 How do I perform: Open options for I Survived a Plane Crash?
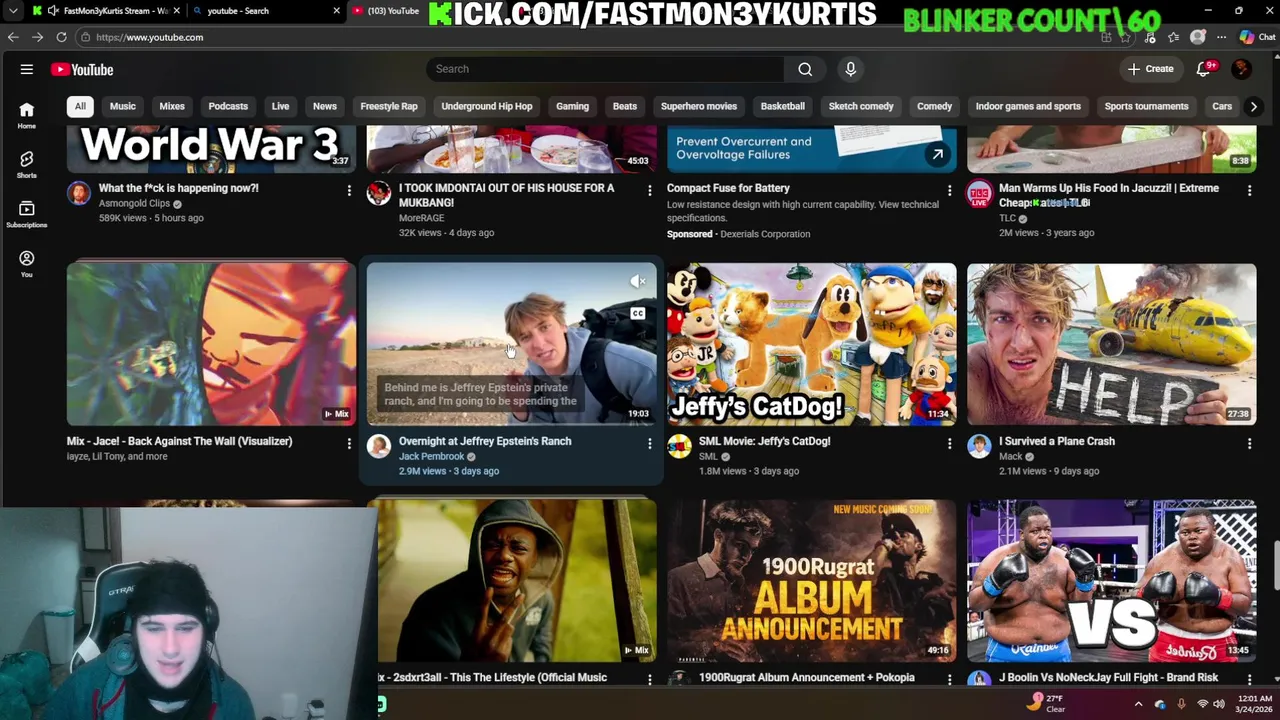1249,443
